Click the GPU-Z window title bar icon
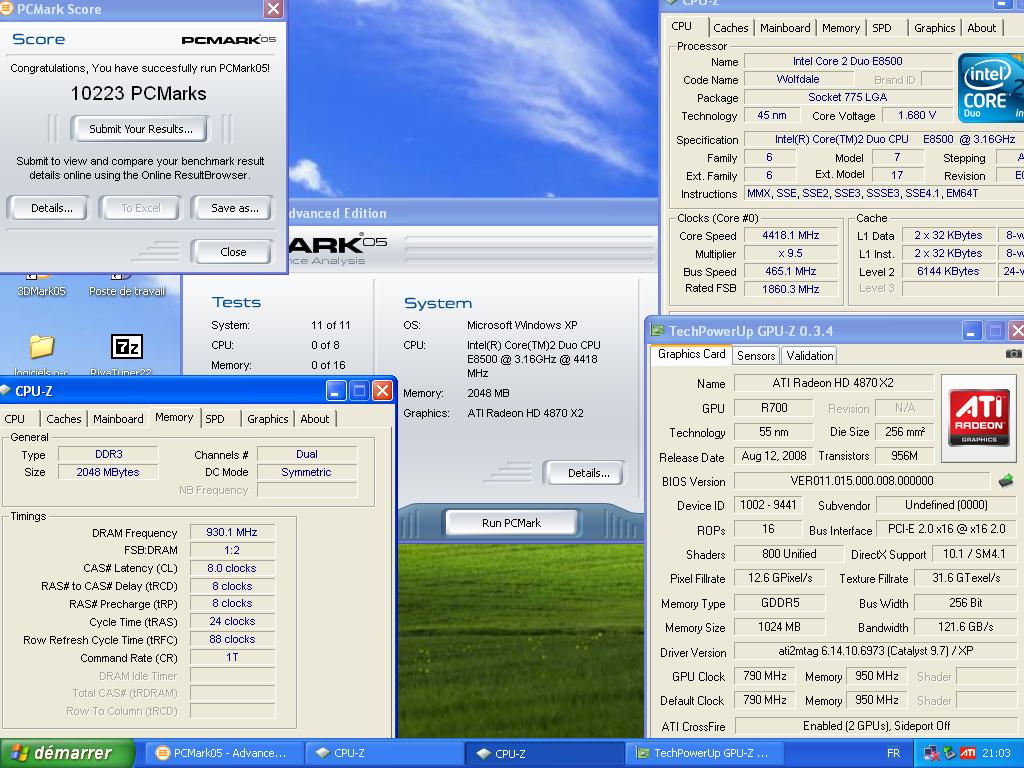The height and width of the screenshot is (768, 1024). 657,330
